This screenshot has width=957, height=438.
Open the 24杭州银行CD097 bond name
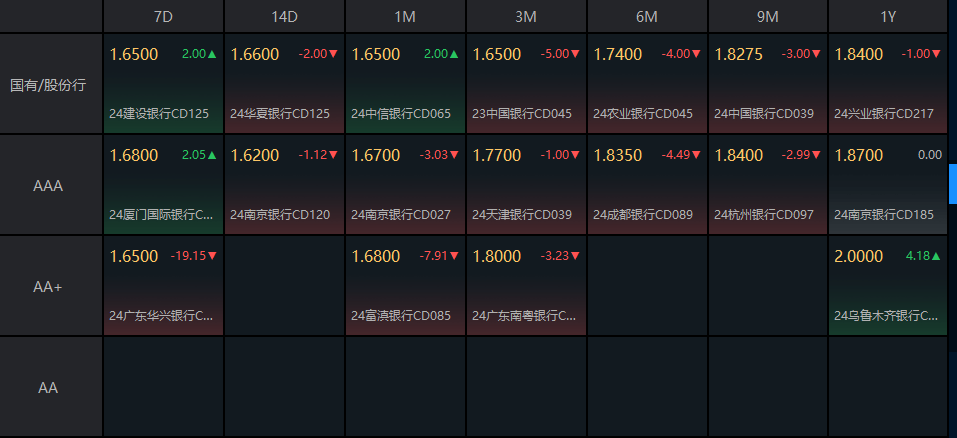[763, 214]
